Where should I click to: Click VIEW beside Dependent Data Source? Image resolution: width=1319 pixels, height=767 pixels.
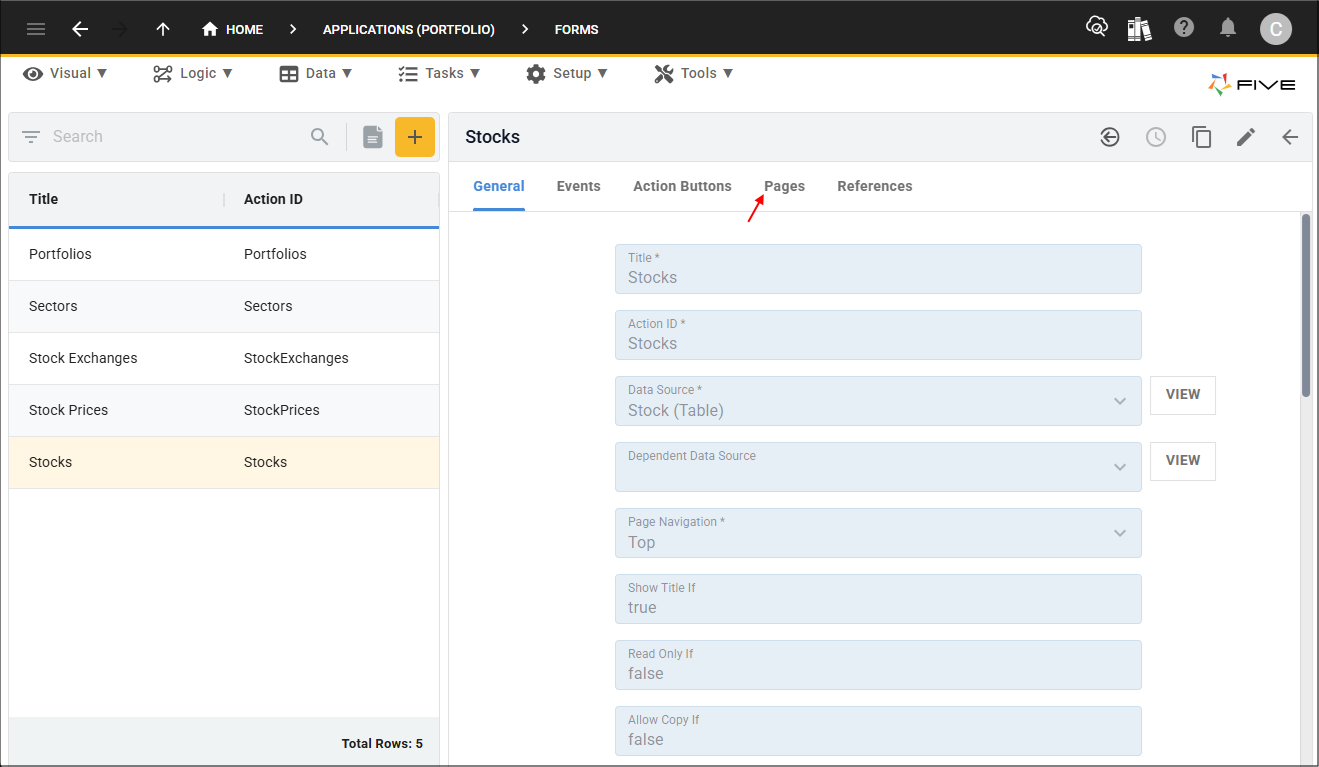1183,461
